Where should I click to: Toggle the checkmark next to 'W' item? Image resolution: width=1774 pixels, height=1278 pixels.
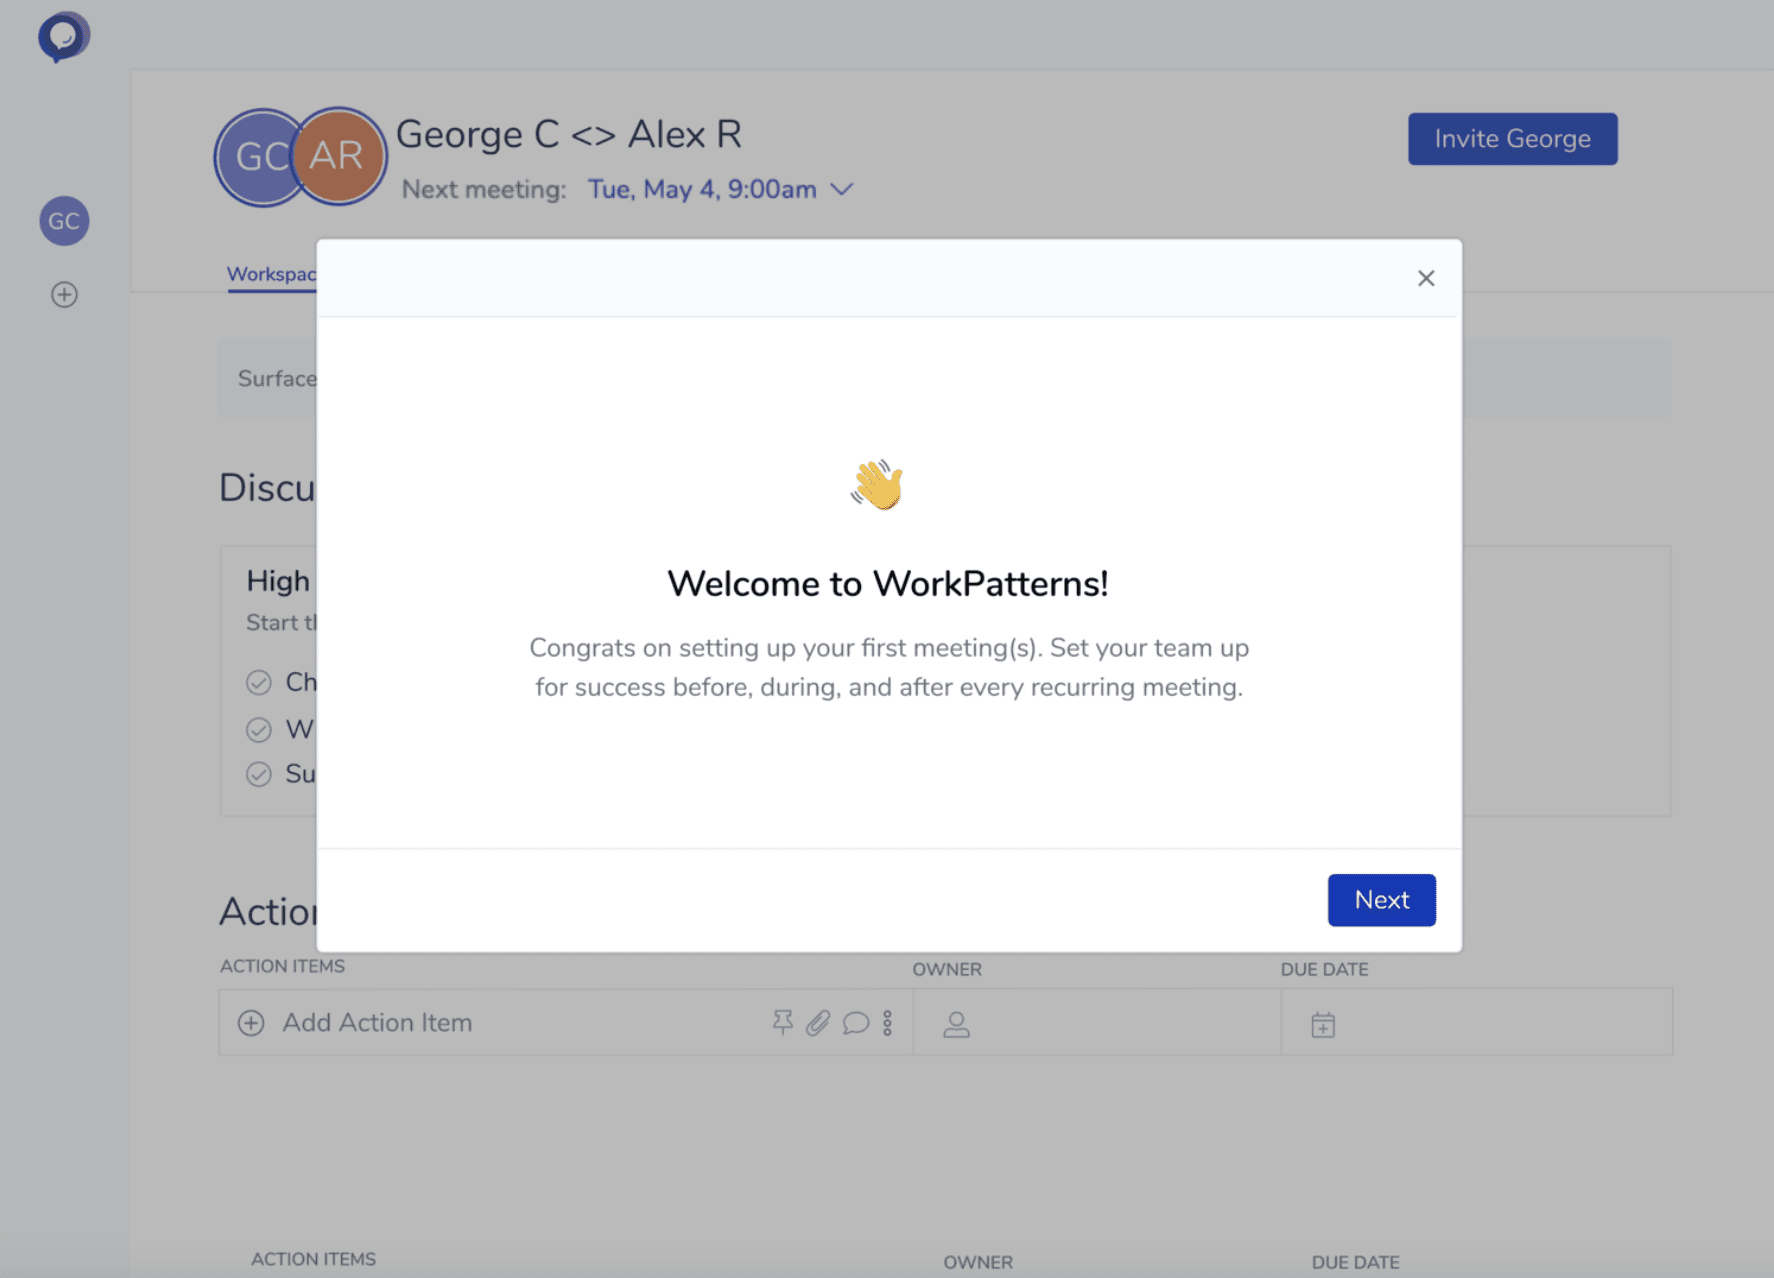coord(259,730)
